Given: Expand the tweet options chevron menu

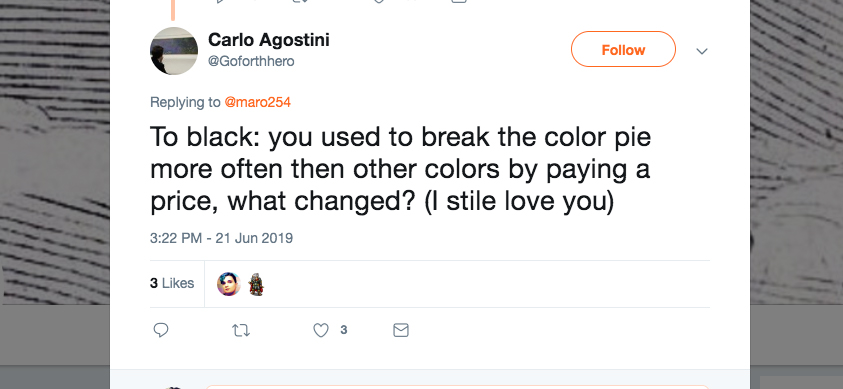Looking at the screenshot, I should click(702, 51).
